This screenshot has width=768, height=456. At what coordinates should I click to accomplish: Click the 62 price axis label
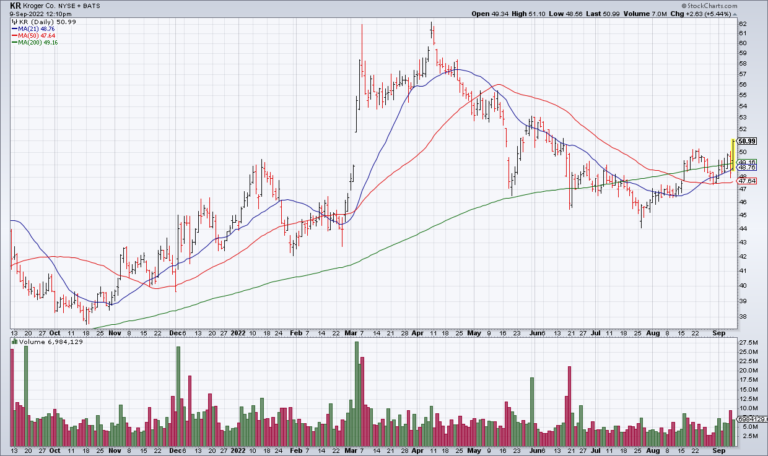(x=743, y=24)
